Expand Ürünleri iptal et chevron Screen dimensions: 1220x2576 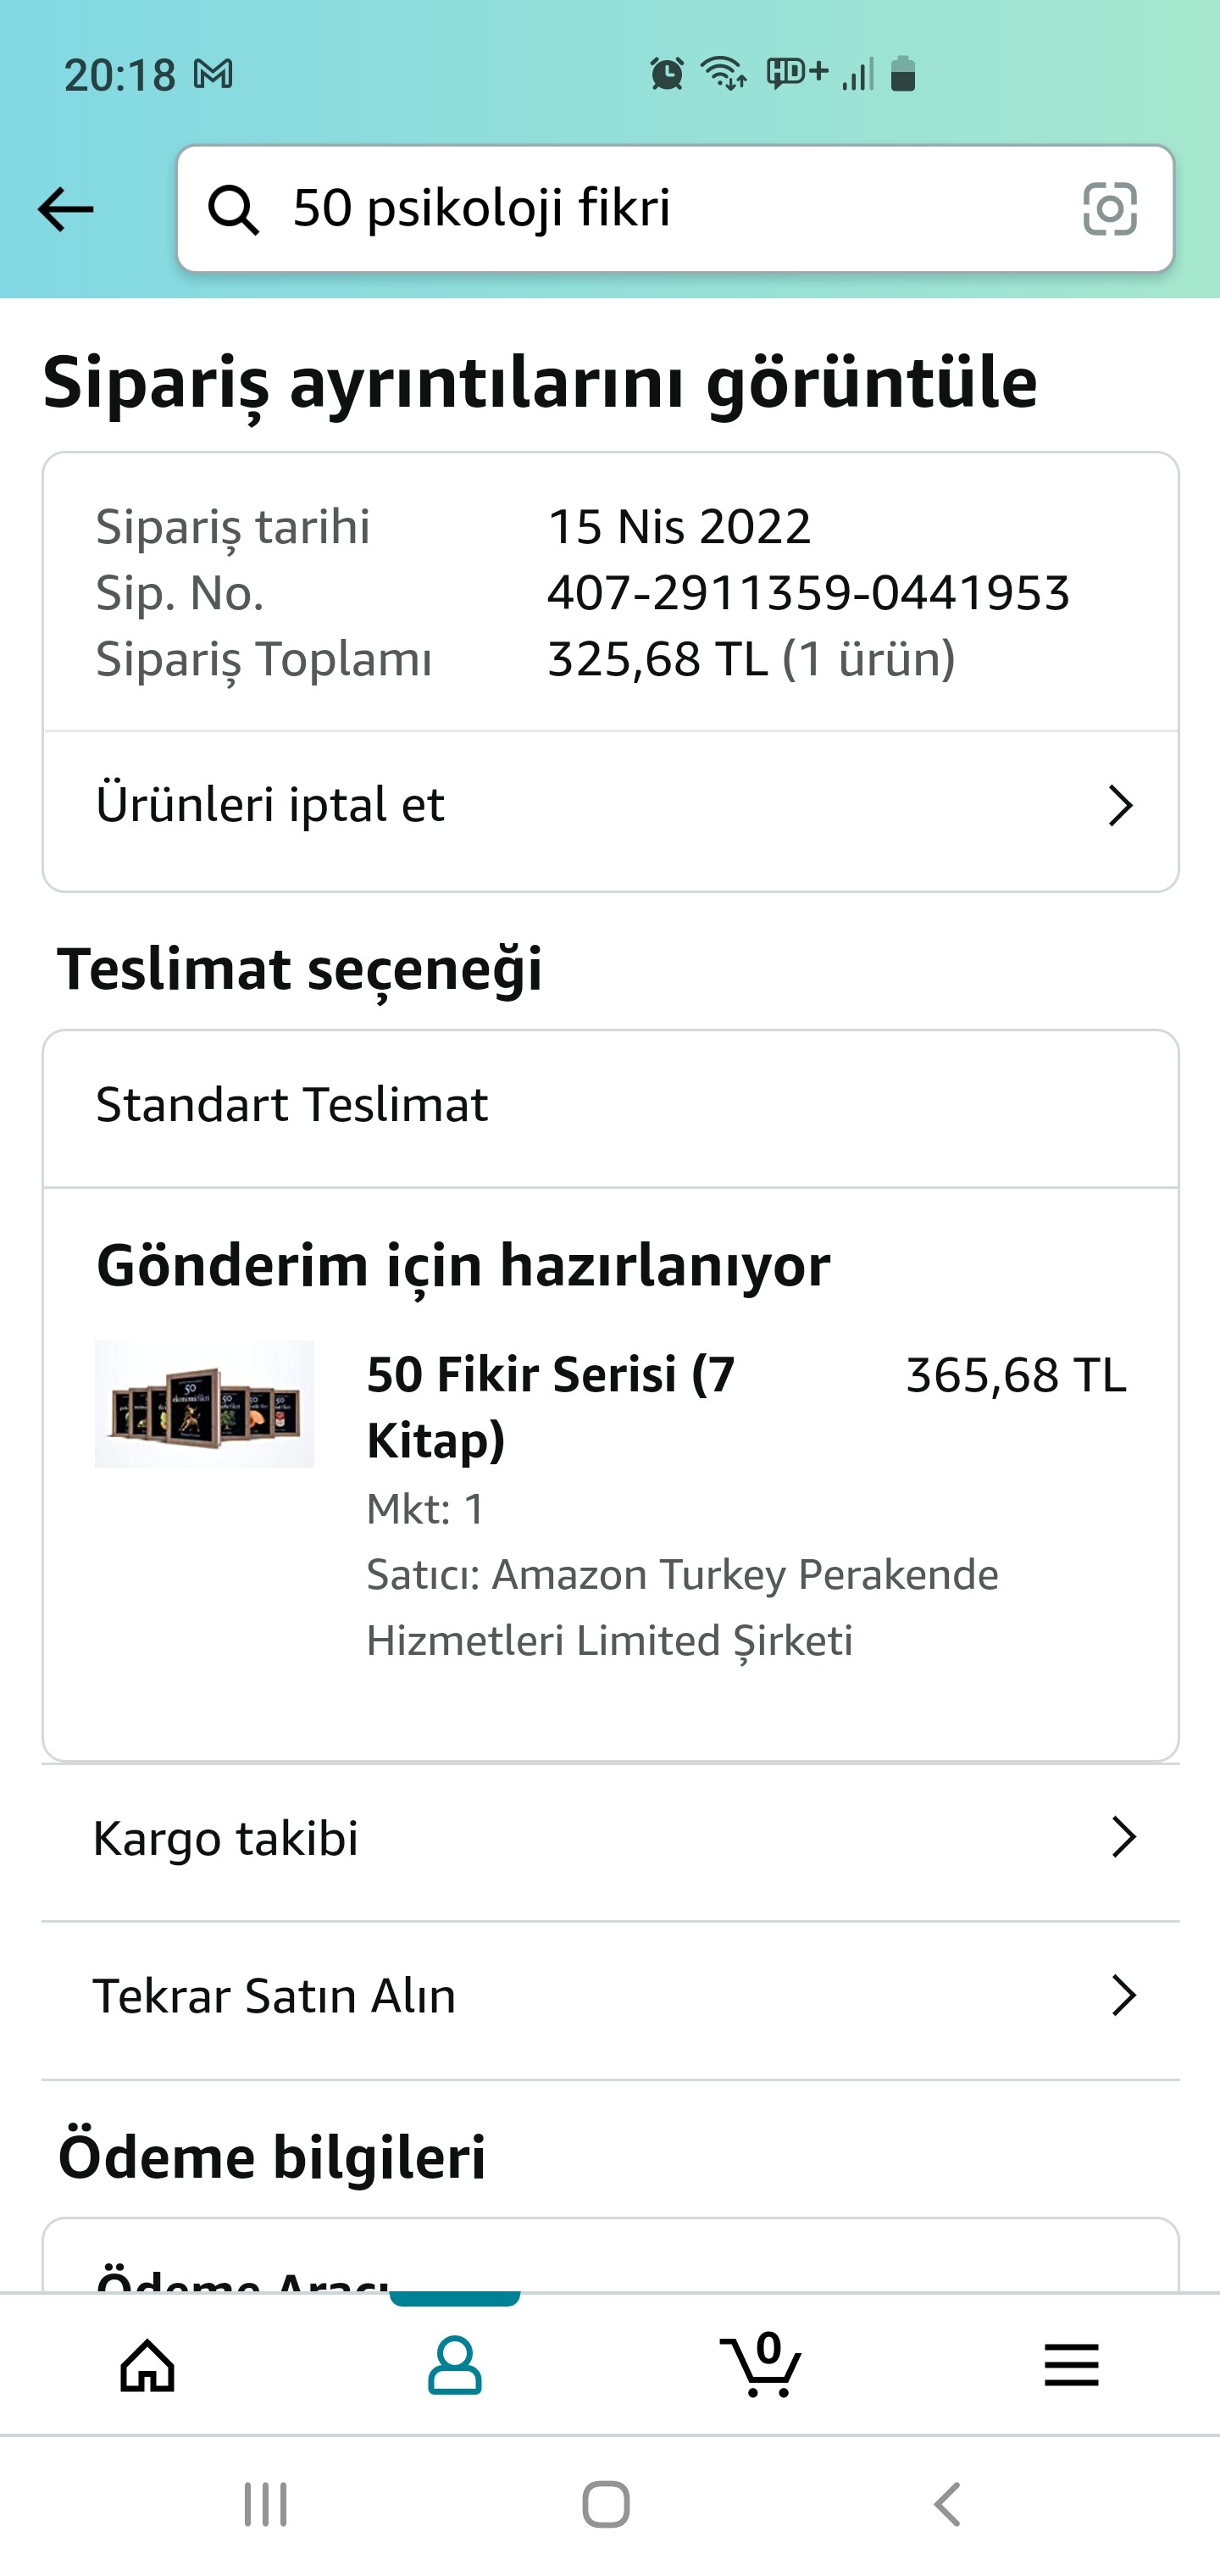point(1120,806)
